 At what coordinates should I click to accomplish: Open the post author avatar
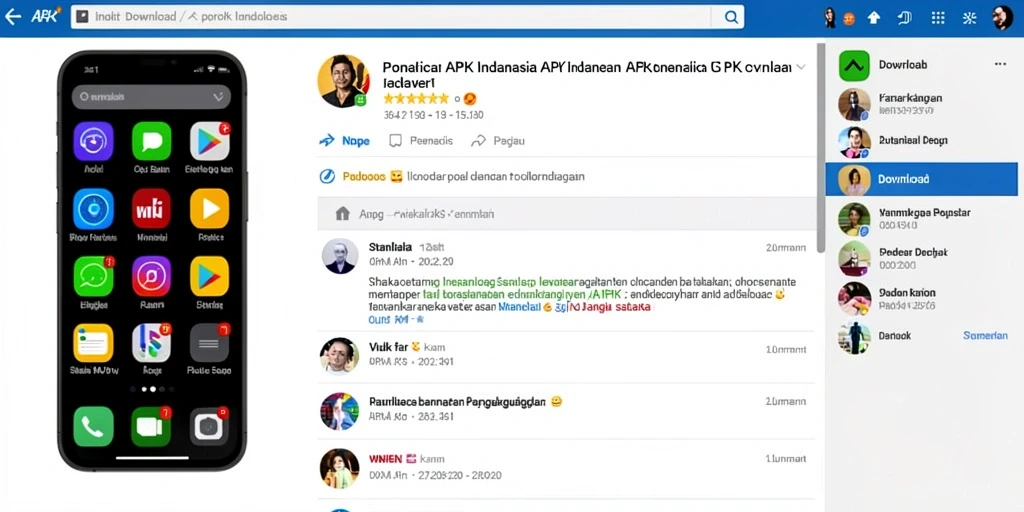tap(343, 80)
